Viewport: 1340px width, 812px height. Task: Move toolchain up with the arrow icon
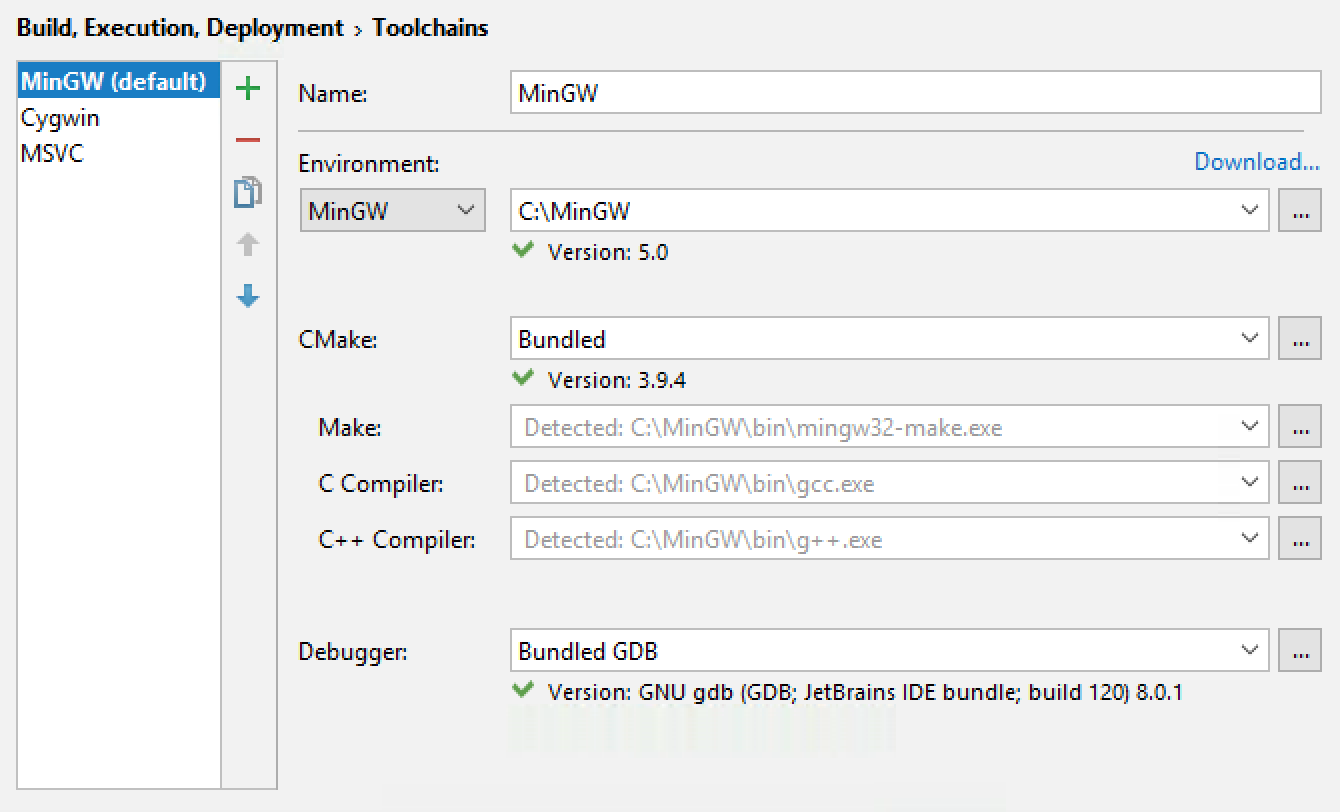point(248,244)
